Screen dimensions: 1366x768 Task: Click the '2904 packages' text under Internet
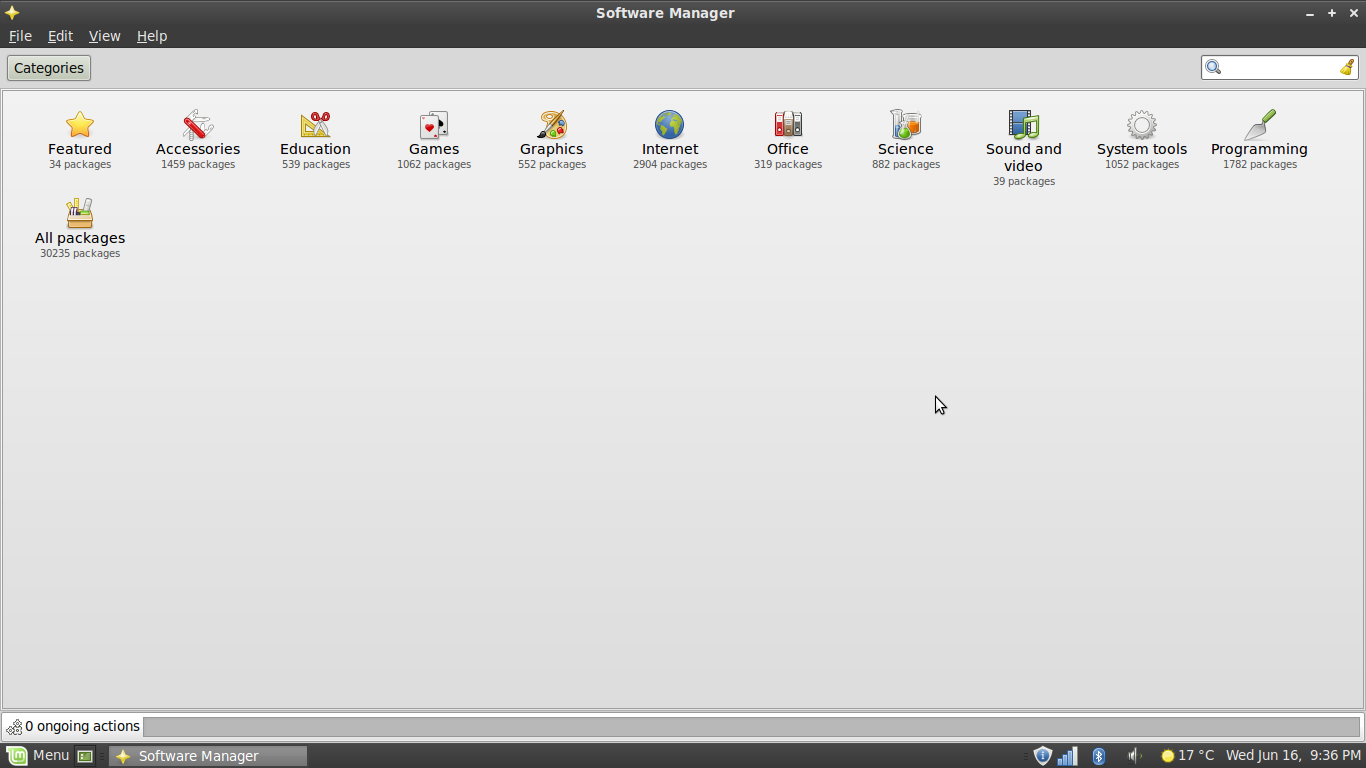[x=670, y=165]
